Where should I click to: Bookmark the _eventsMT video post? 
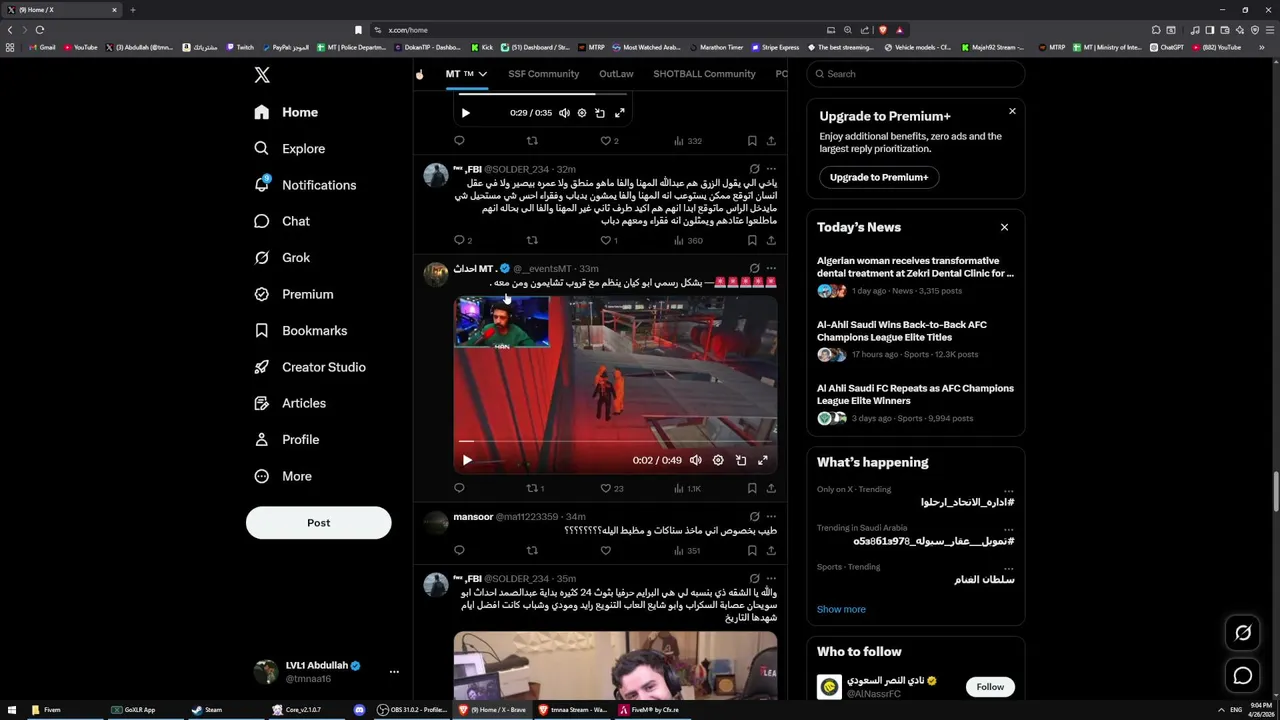(x=752, y=488)
